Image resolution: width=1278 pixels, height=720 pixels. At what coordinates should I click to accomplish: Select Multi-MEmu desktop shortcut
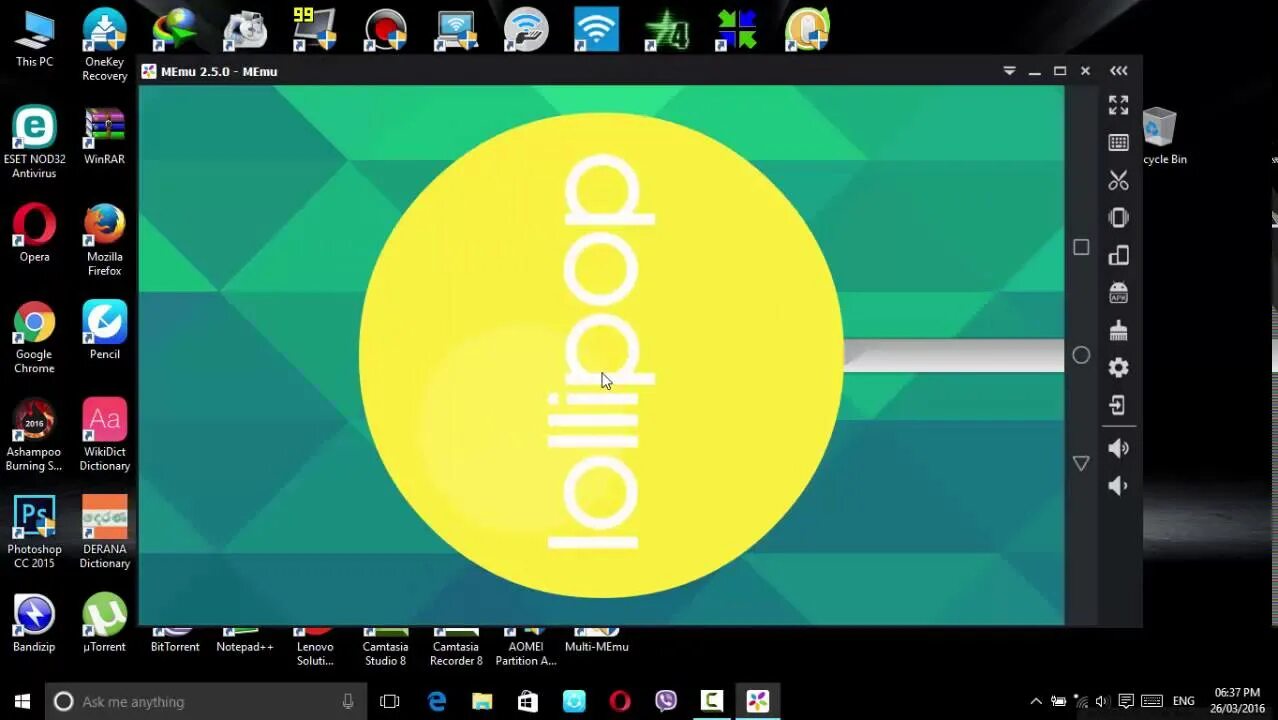click(597, 640)
